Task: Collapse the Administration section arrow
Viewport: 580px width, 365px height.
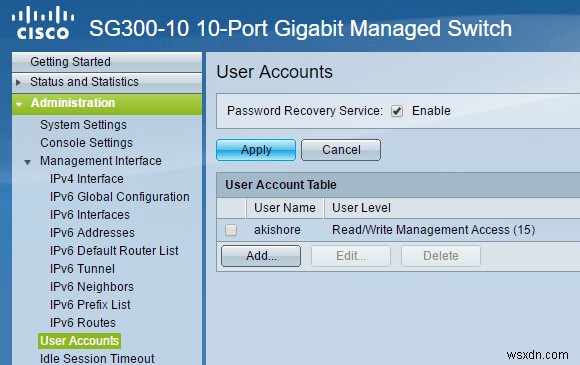Action: 19,104
